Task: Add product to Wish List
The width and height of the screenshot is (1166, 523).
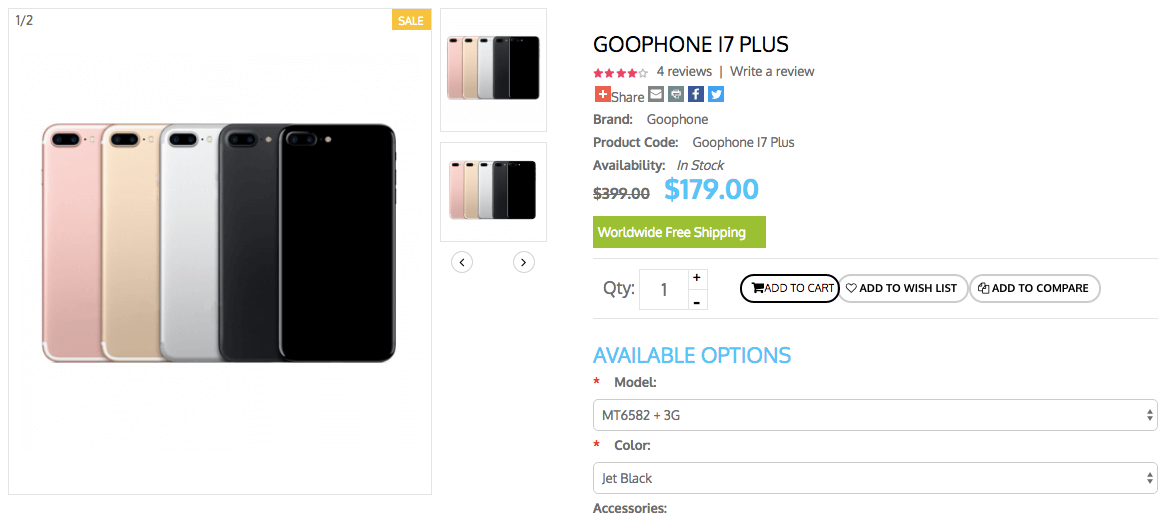Action: tap(903, 288)
